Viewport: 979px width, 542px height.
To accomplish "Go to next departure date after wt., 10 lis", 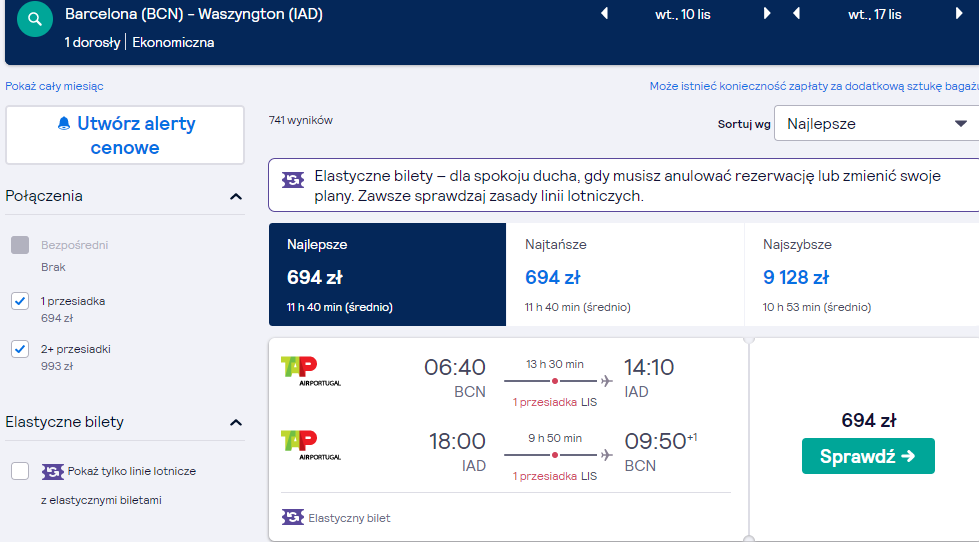I will click(767, 13).
